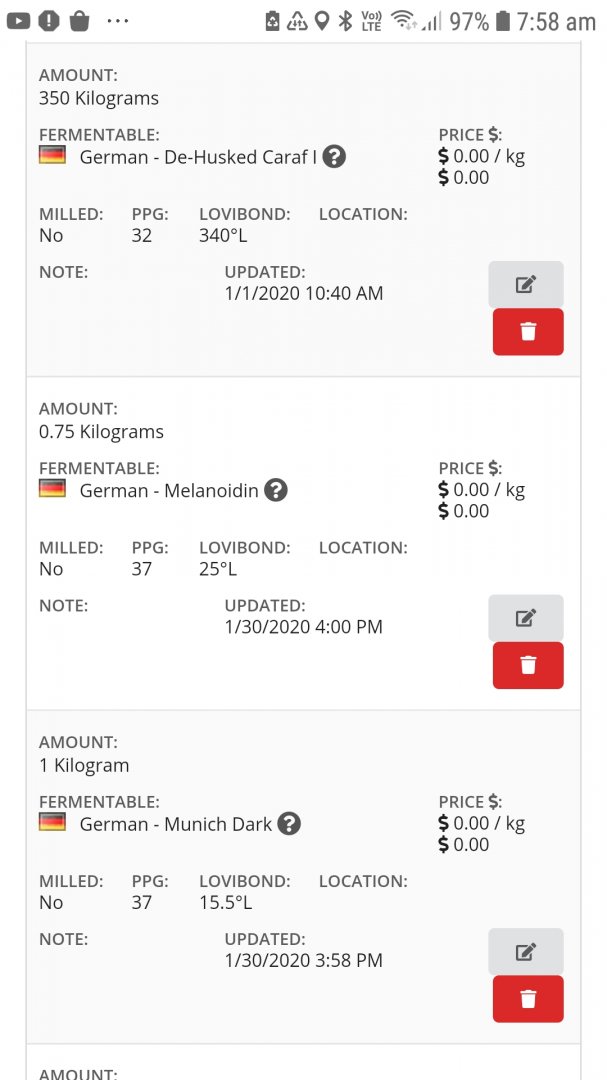Edit the Munich Dark entry

(x=526, y=951)
